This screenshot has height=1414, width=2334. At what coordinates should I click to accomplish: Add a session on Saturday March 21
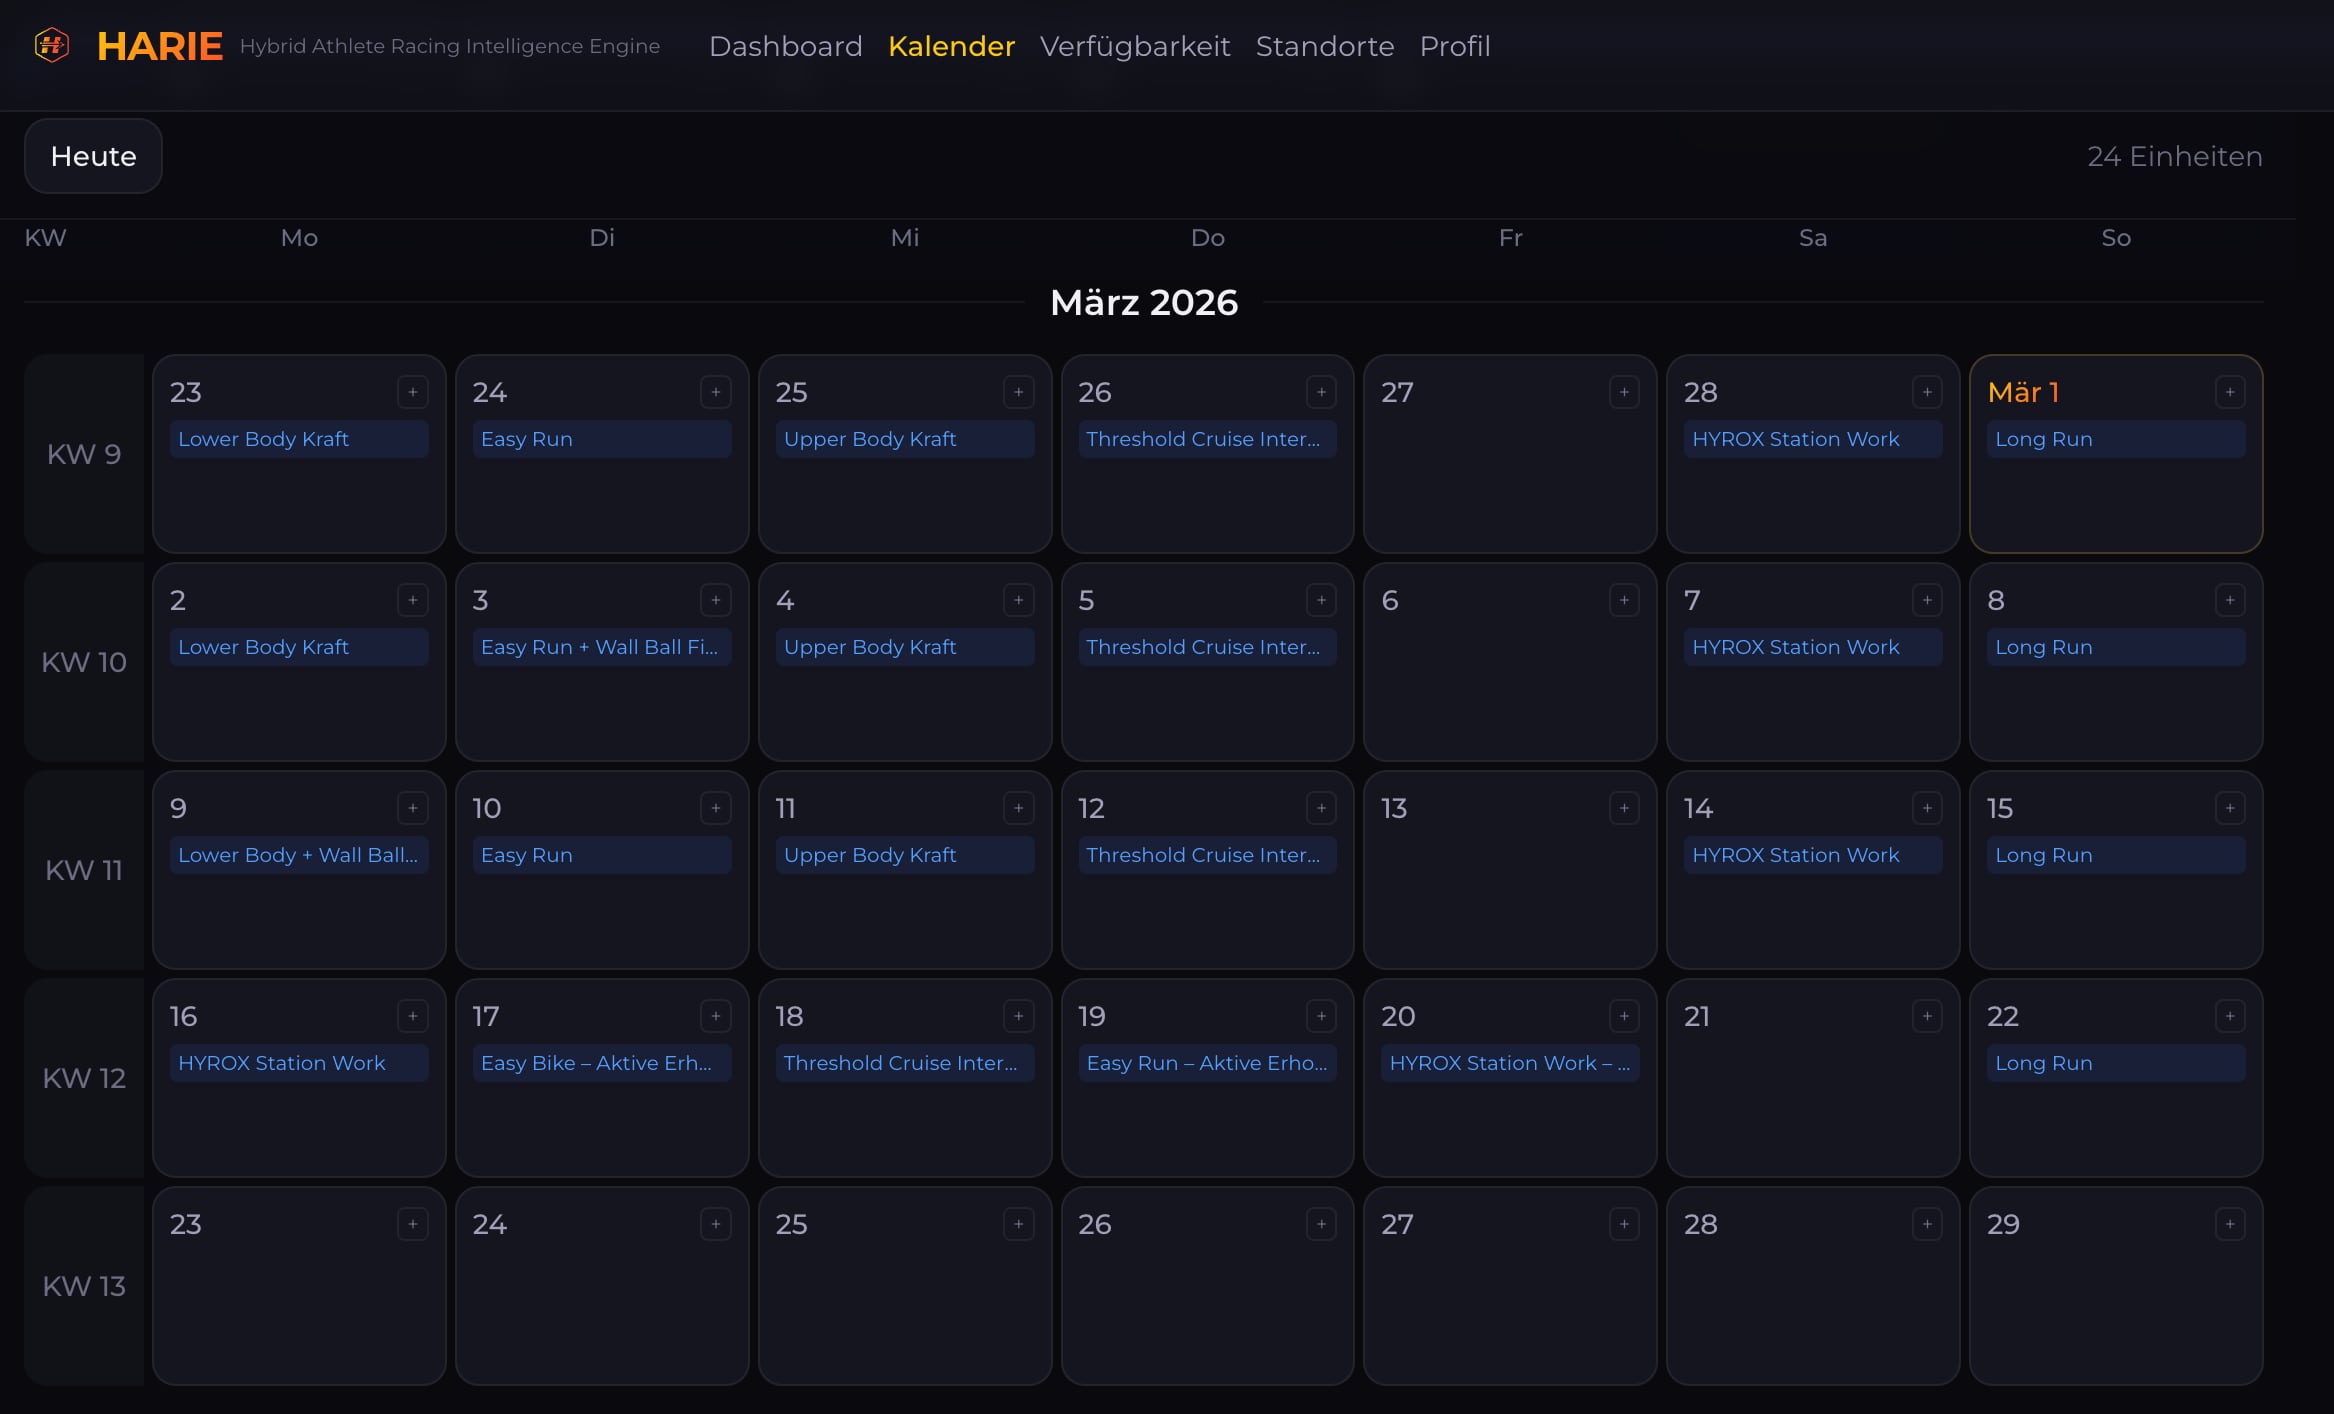(x=1927, y=1016)
